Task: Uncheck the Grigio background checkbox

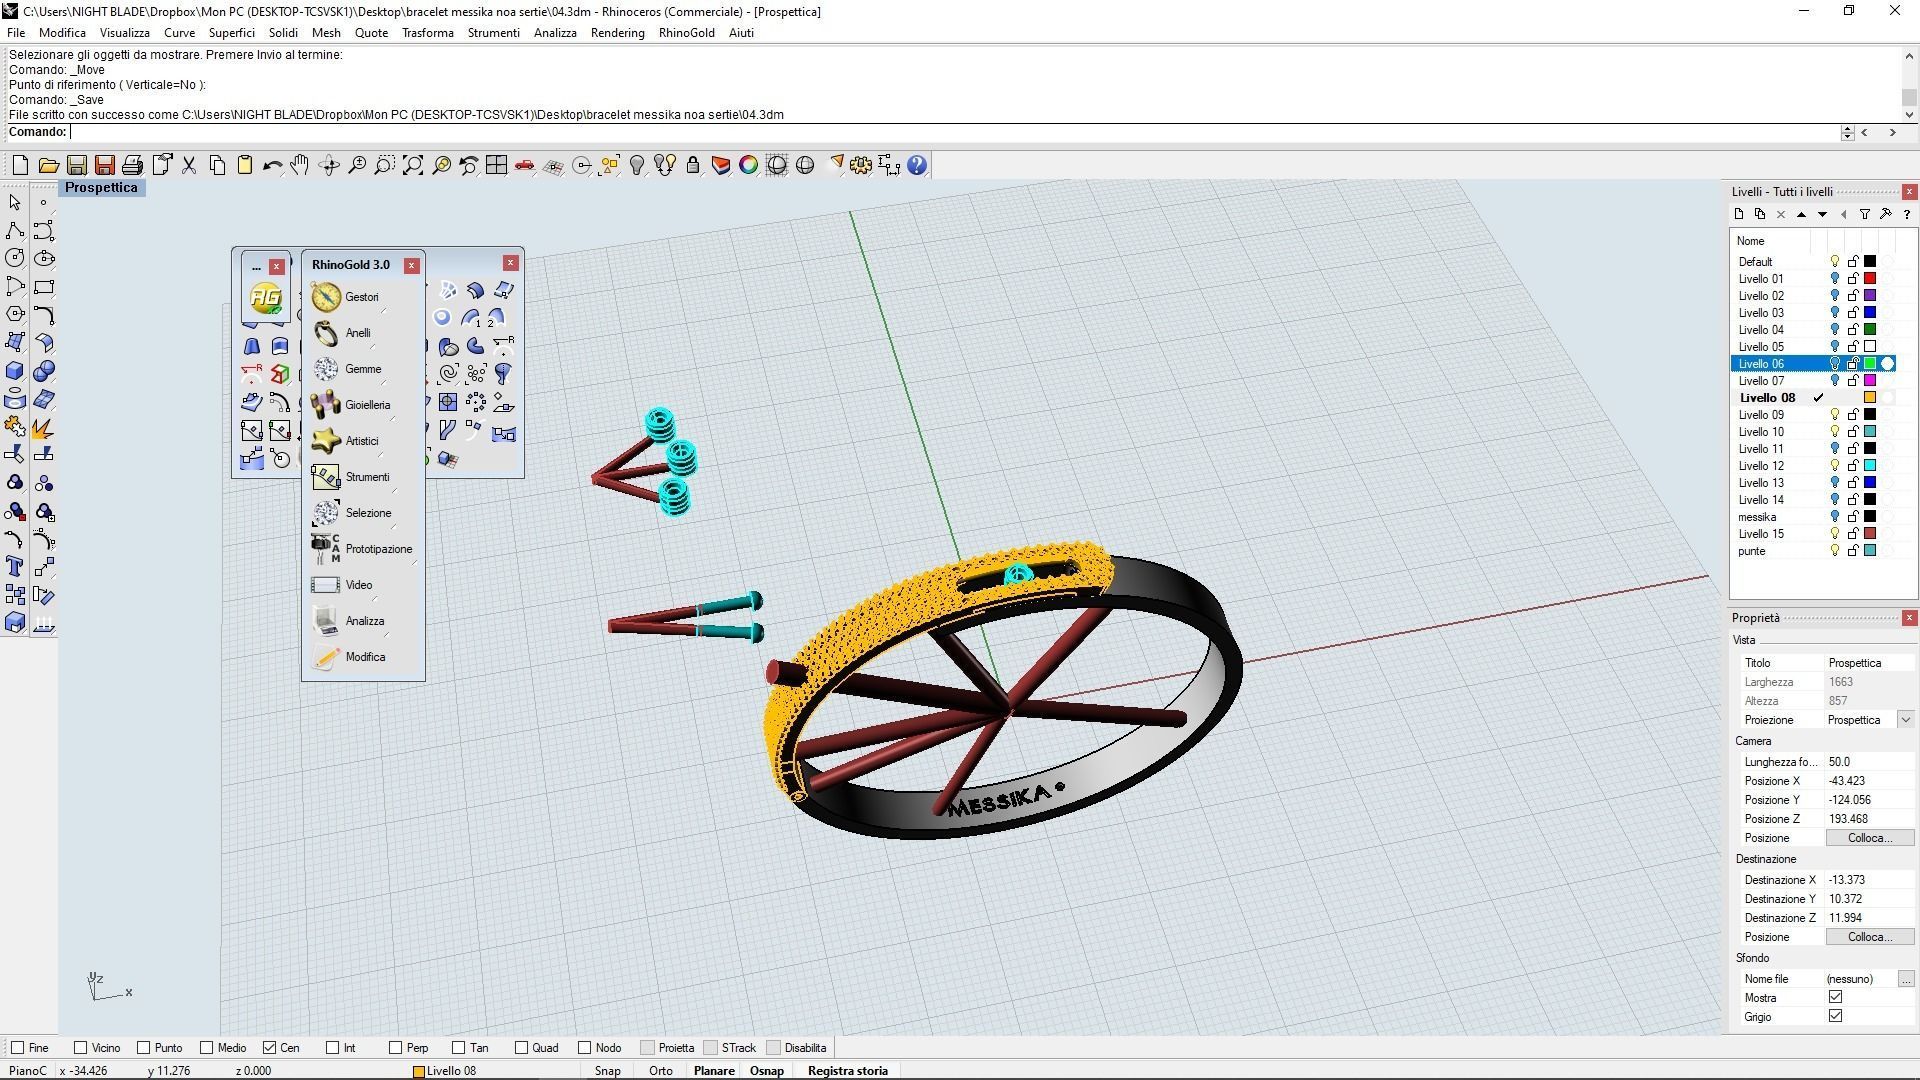Action: coord(1835,1016)
